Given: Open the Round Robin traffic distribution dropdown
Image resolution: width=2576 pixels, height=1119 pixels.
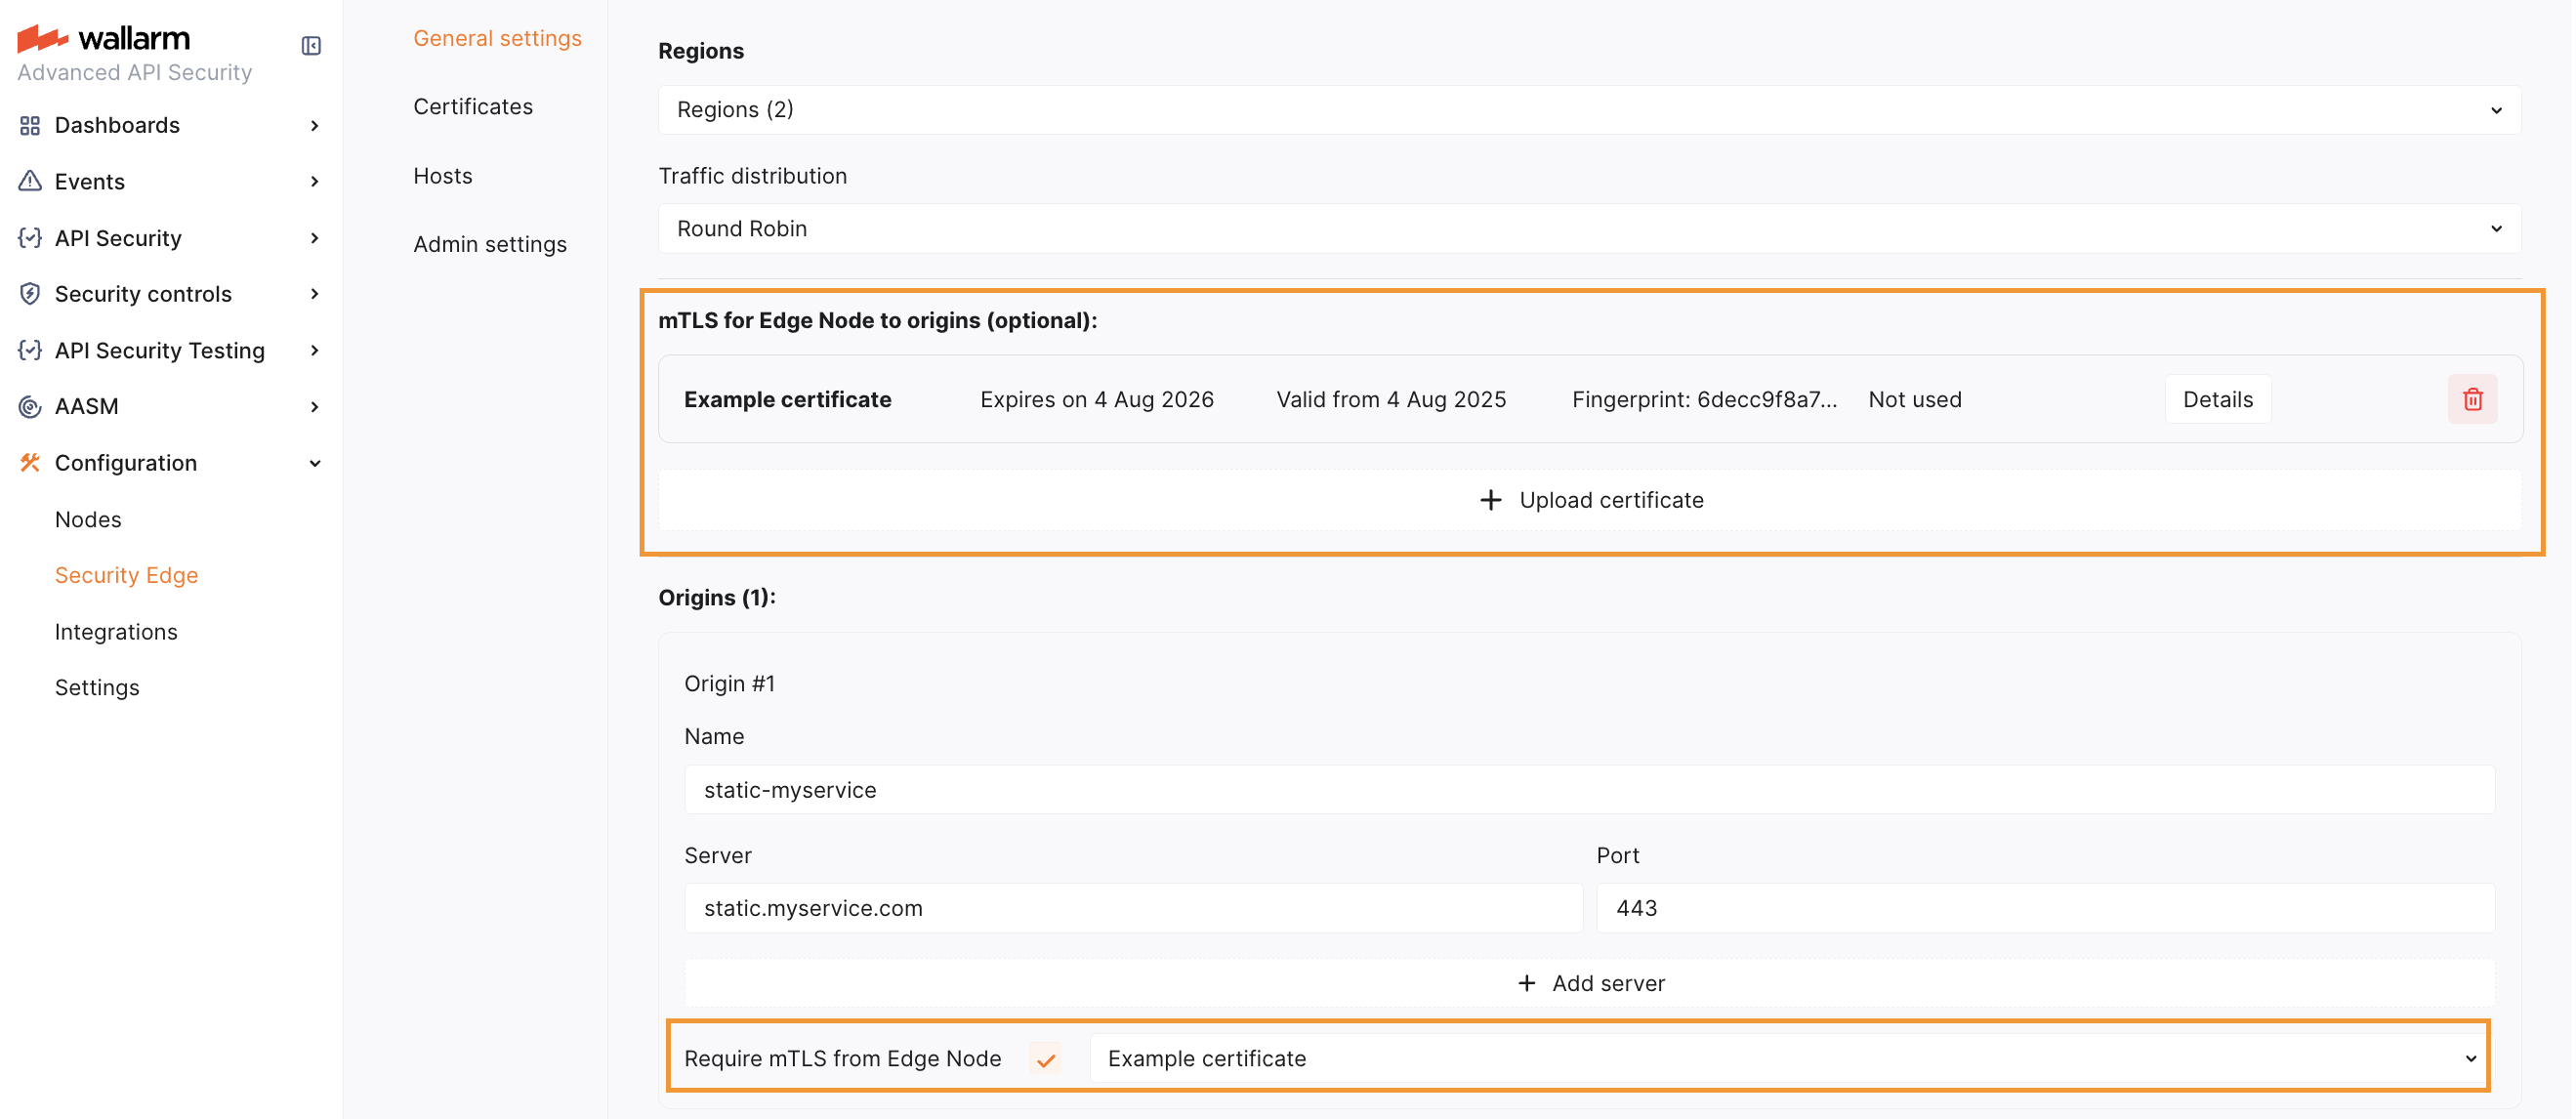Looking at the screenshot, I should (x=1589, y=229).
